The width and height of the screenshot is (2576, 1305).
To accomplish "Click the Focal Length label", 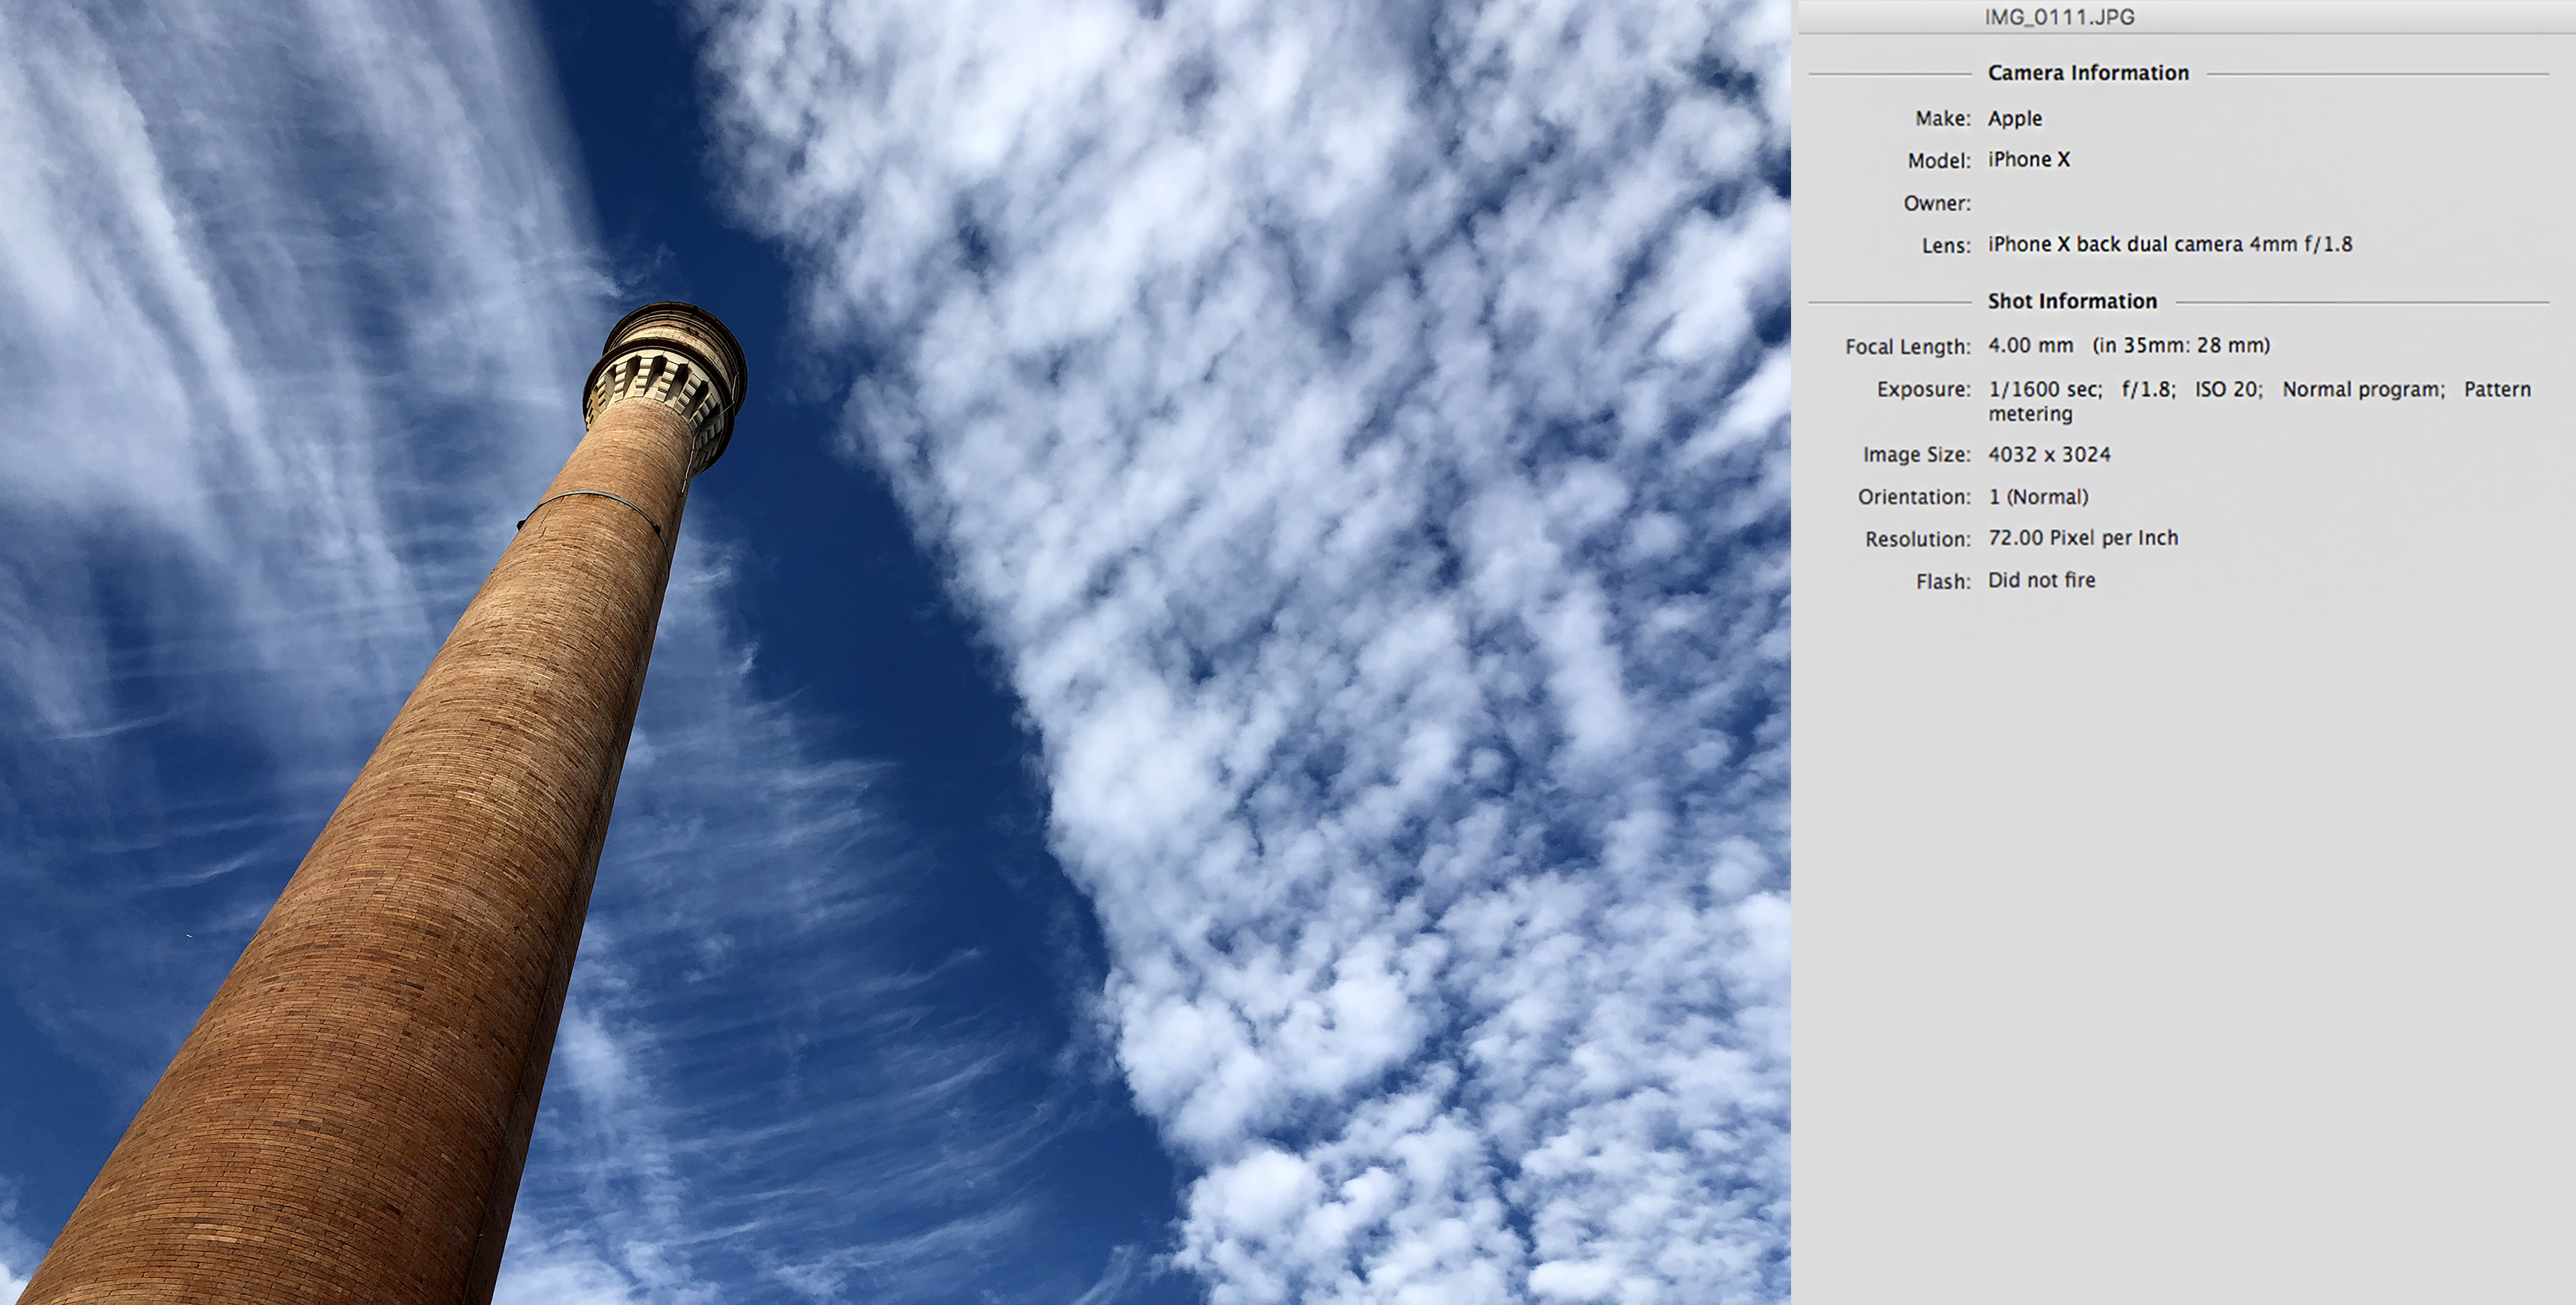I will [x=1907, y=347].
